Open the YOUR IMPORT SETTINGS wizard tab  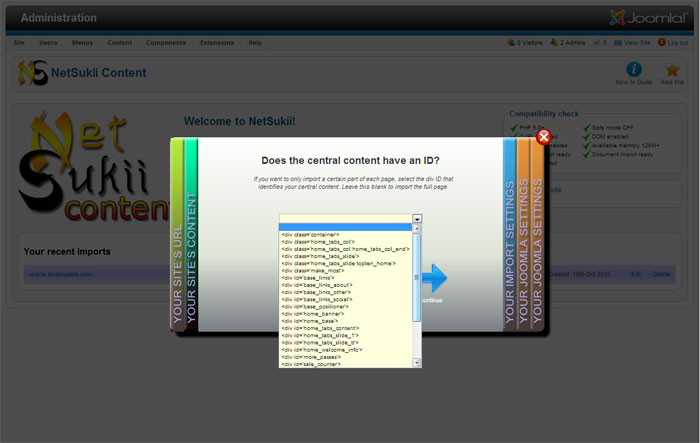[509, 234]
